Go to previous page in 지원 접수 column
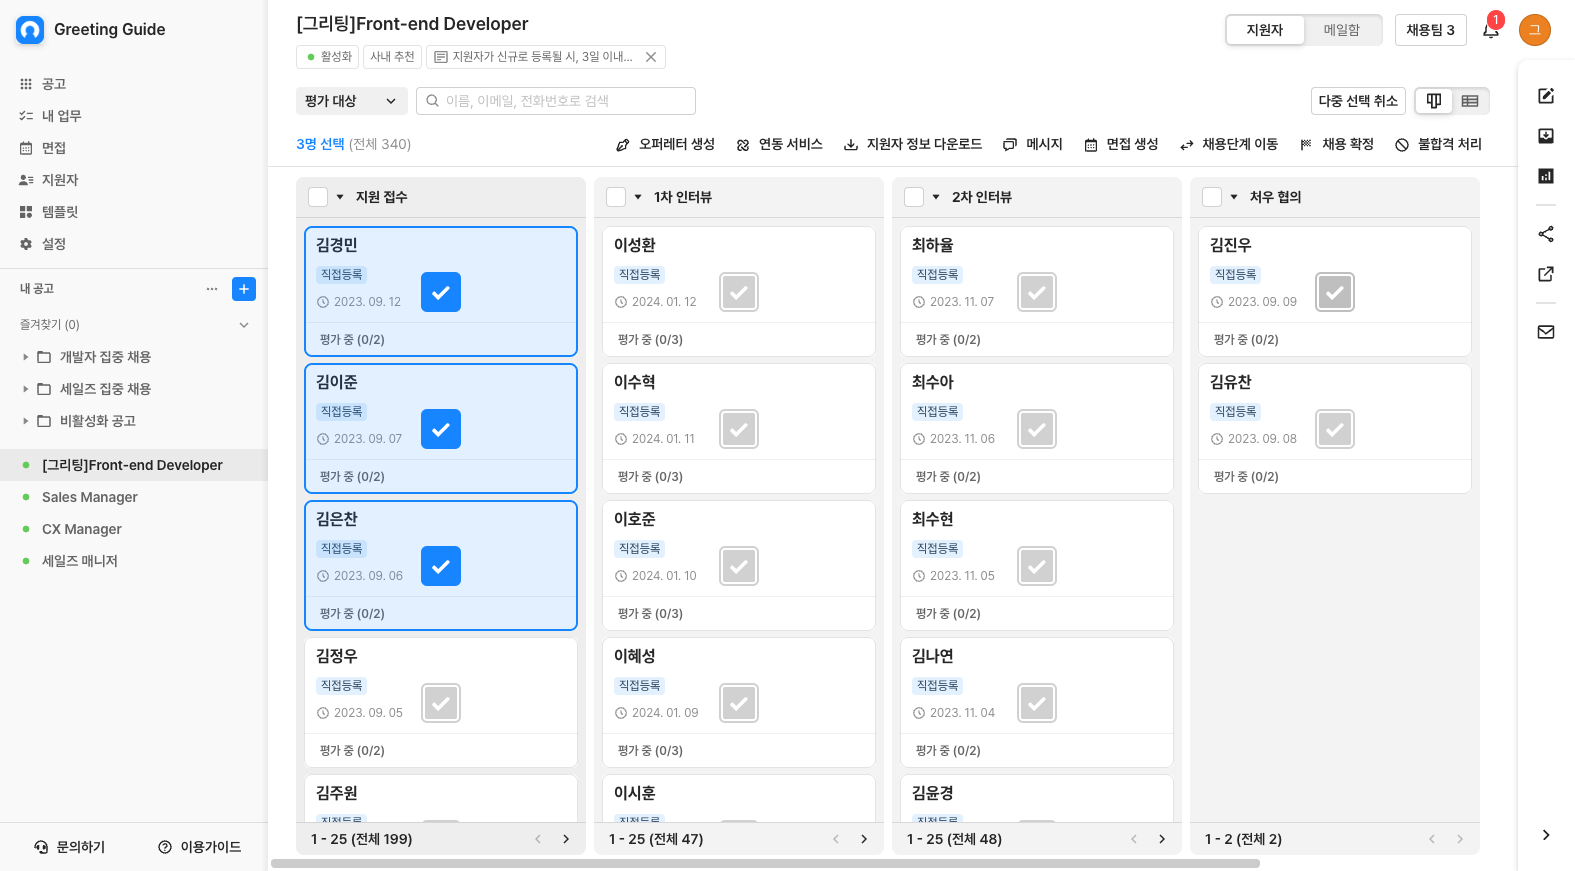Viewport: 1575px width, 871px height. click(538, 839)
